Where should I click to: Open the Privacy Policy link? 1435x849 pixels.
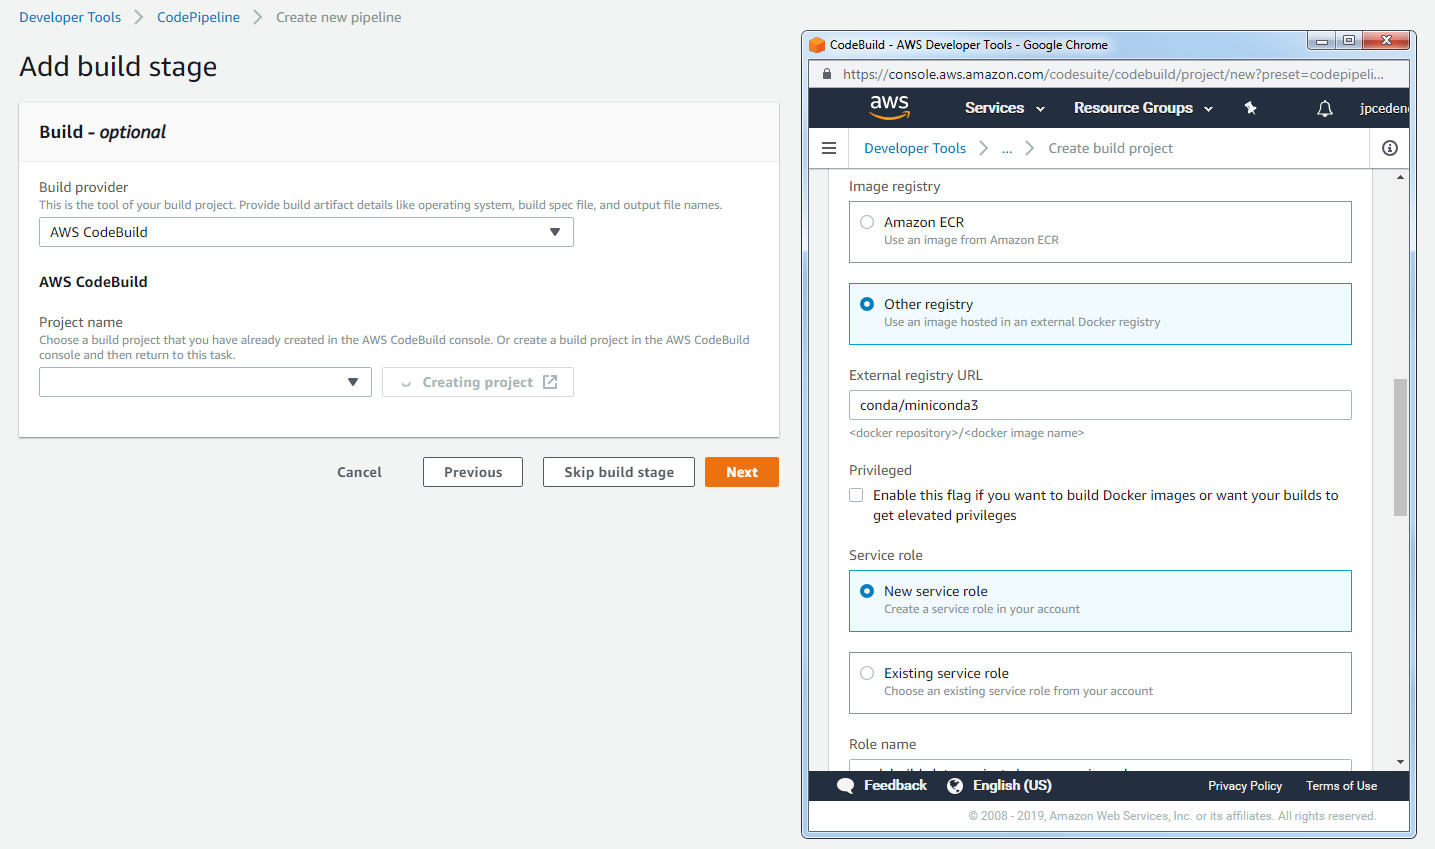tap(1245, 786)
